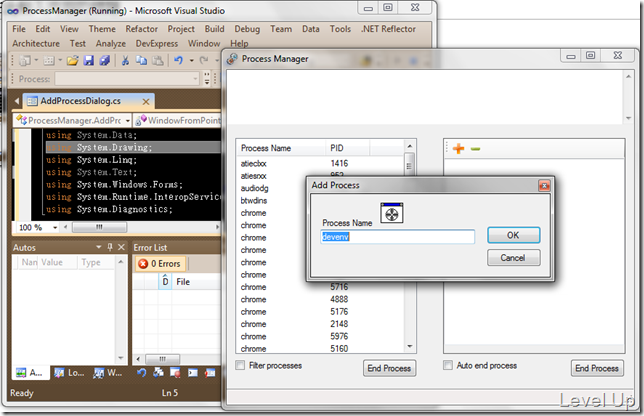This screenshot has width=644, height=416.
Task: Click the Open File toolbar icon
Action: (x=73, y=61)
